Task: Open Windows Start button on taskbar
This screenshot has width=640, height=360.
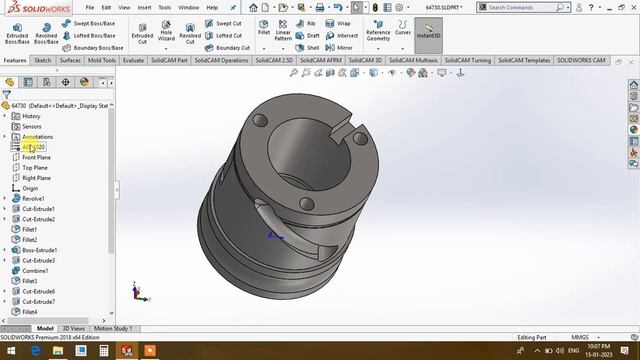Action: coord(11,351)
